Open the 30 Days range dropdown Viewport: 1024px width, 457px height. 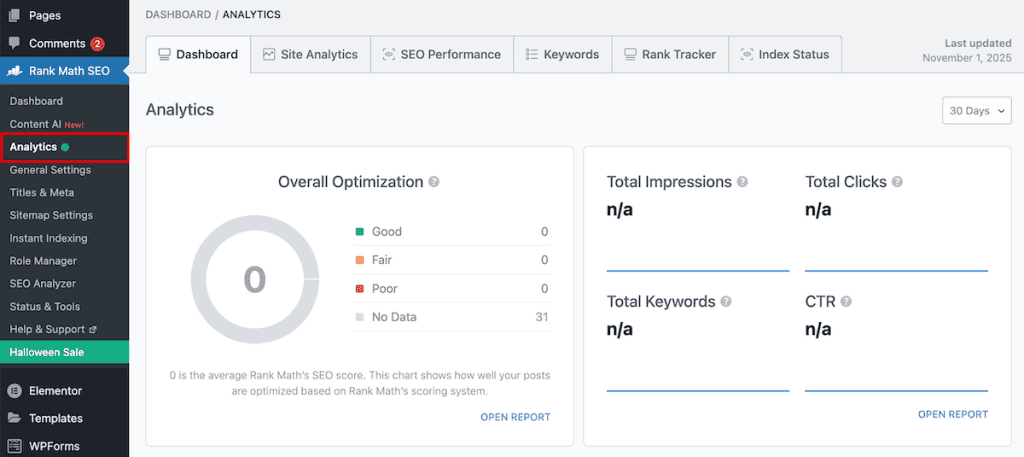tap(976, 111)
